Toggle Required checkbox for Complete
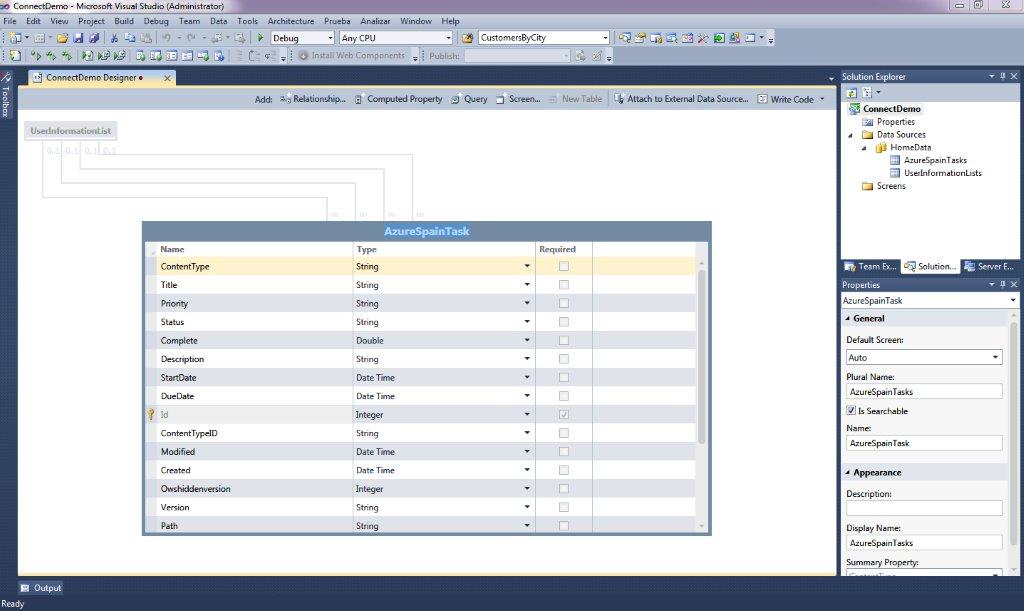 pos(564,341)
